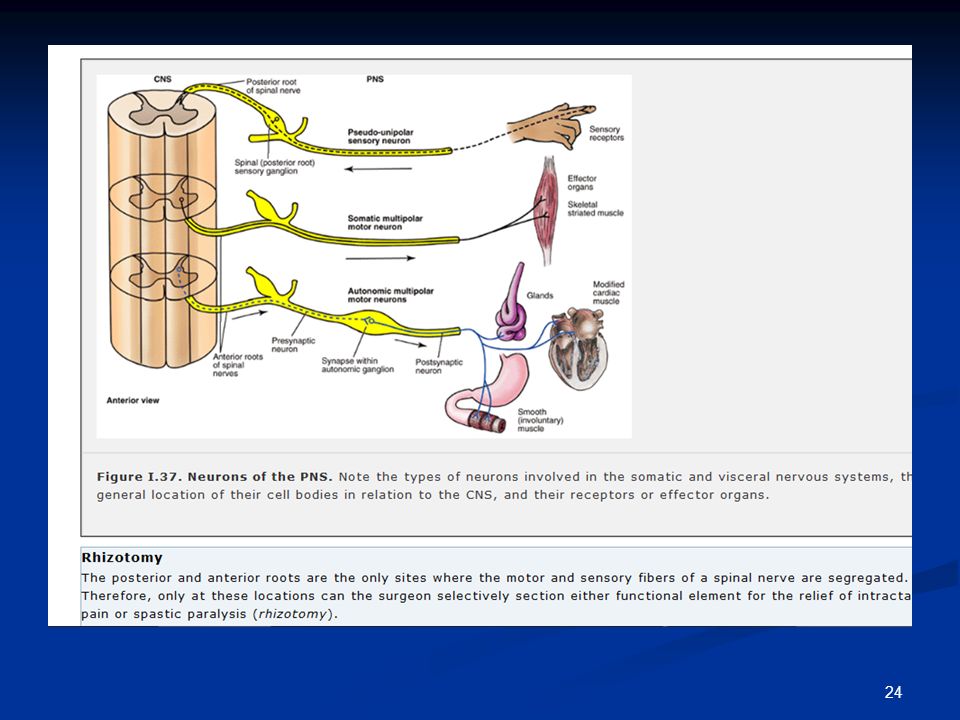Click the 'Effector organs' label
The image size is (960, 720).
(x=582, y=182)
